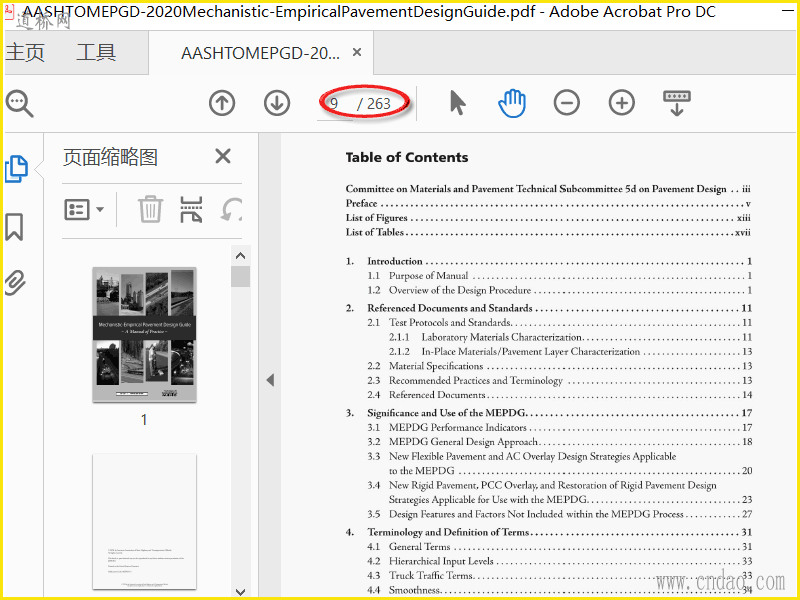This screenshot has width=800, height=600.
Task: Rotate page with the rotate icon
Action: [231, 209]
